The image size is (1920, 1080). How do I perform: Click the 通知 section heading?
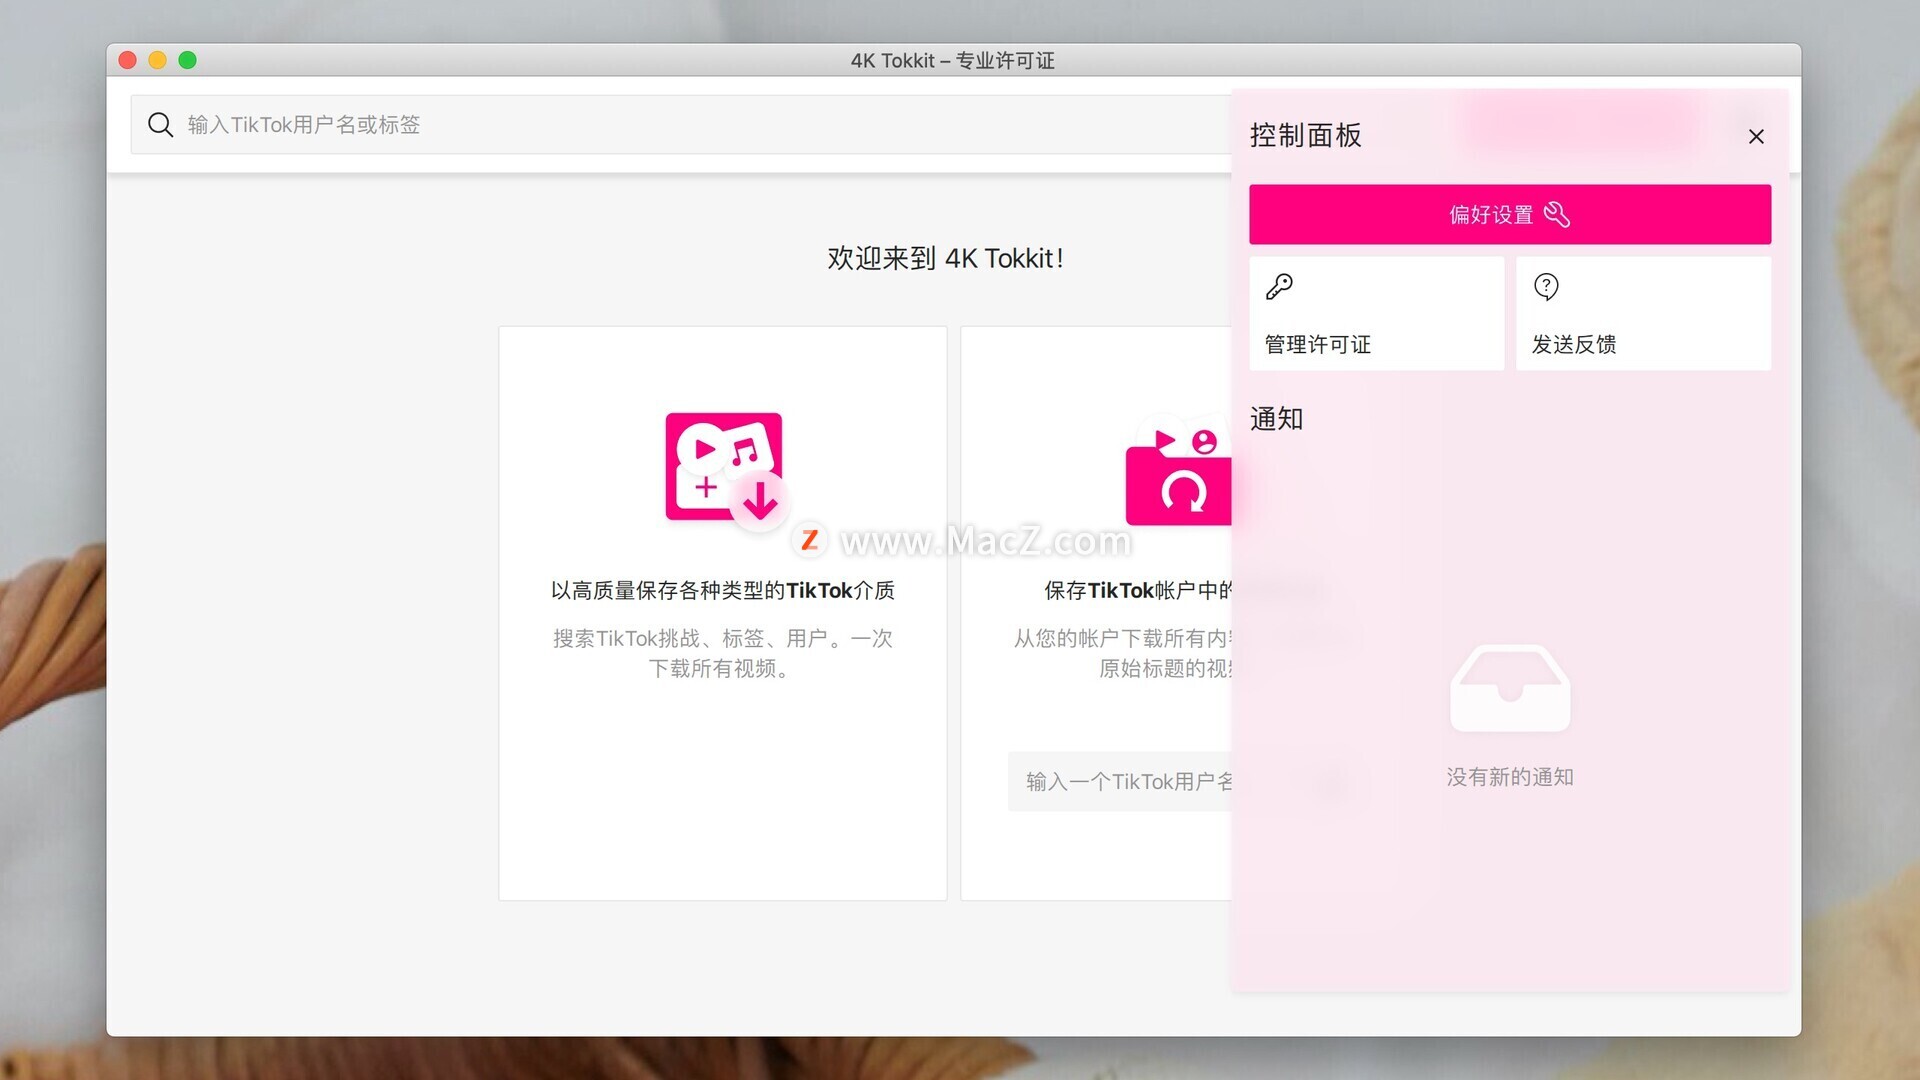point(1276,419)
